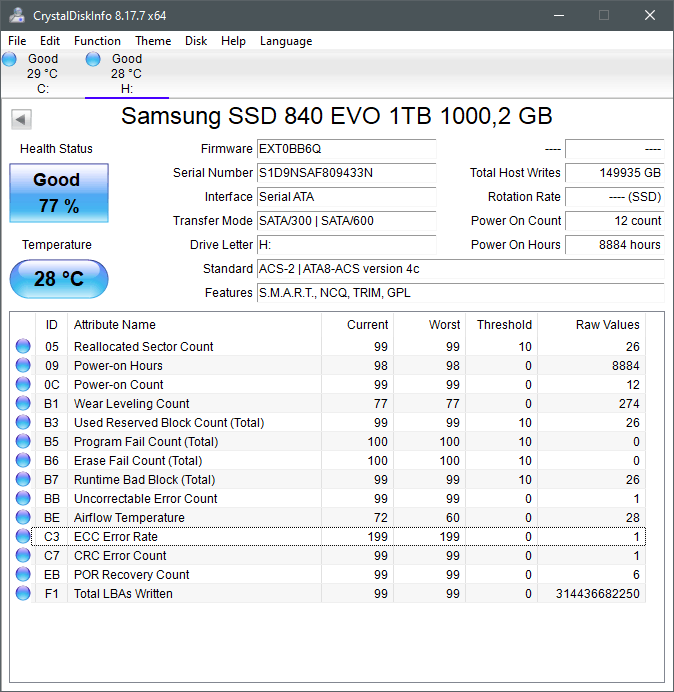Select the ECC Error Rate attribute name
This screenshot has height=692, width=674.
tap(116, 536)
